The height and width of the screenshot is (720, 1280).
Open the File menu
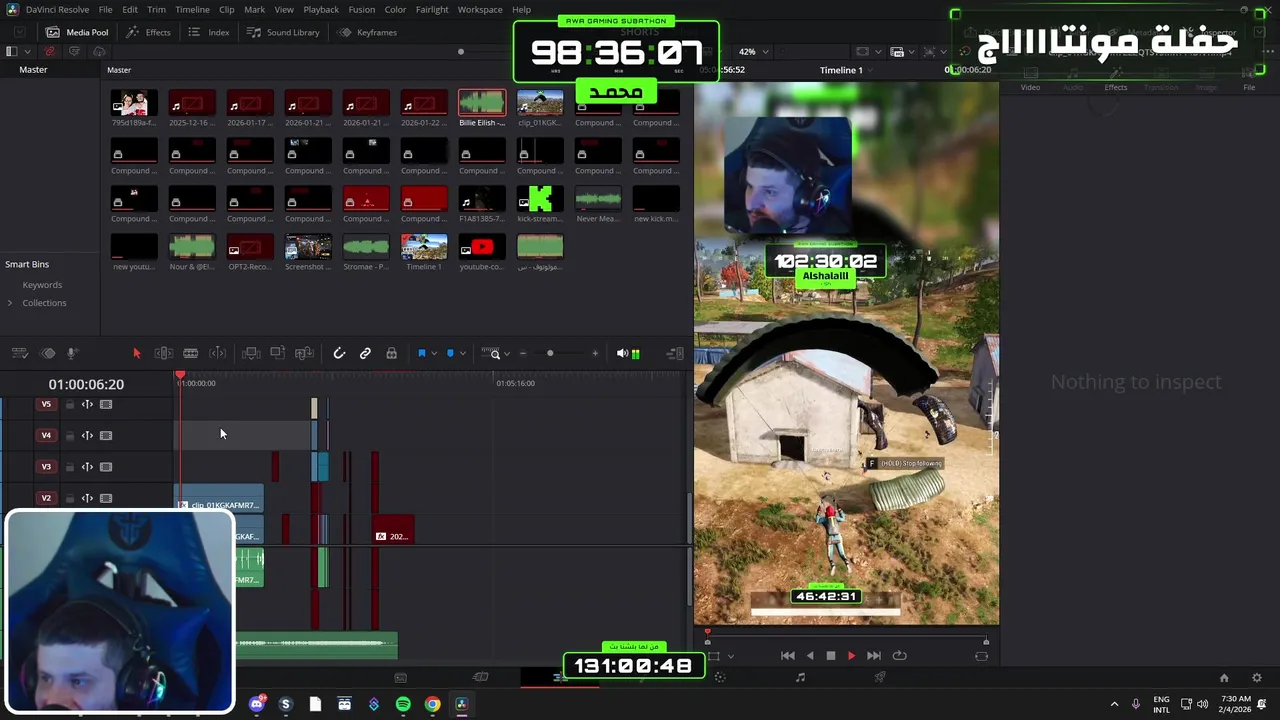105,9
